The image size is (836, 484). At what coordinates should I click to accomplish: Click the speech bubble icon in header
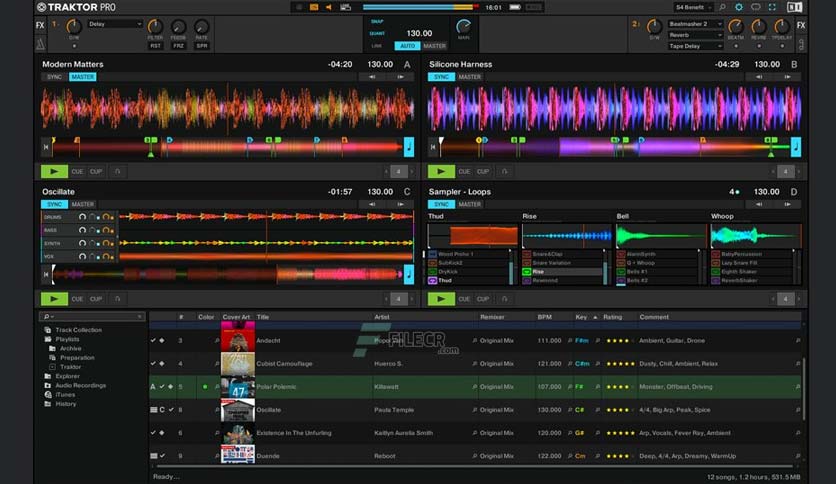pyautogui.click(x=755, y=7)
